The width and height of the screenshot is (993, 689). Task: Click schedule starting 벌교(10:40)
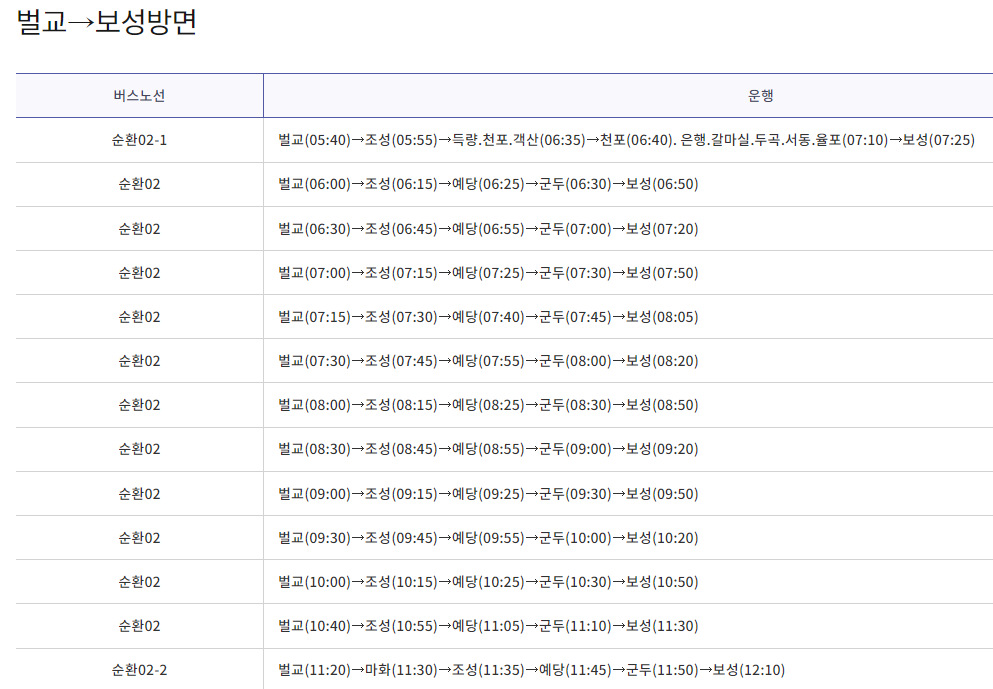[x=488, y=626]
